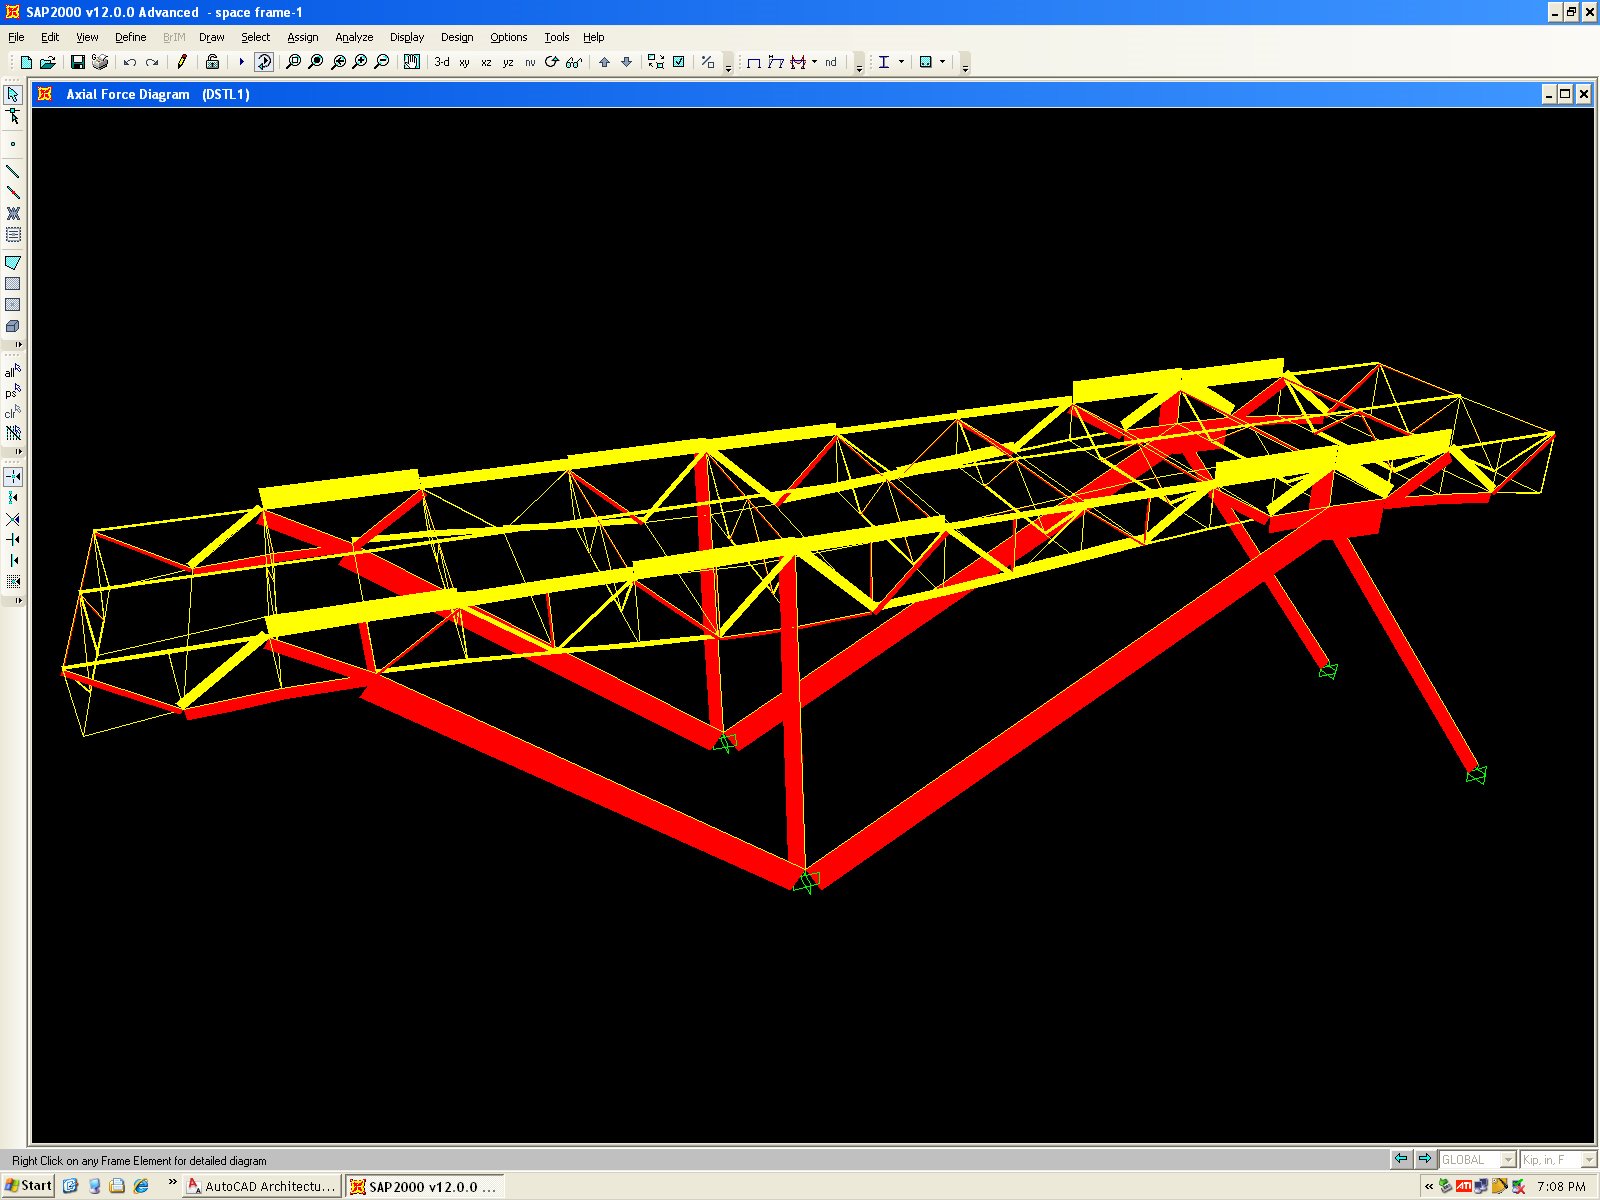
Task: Open the Analyze menu
Action: 354,37
